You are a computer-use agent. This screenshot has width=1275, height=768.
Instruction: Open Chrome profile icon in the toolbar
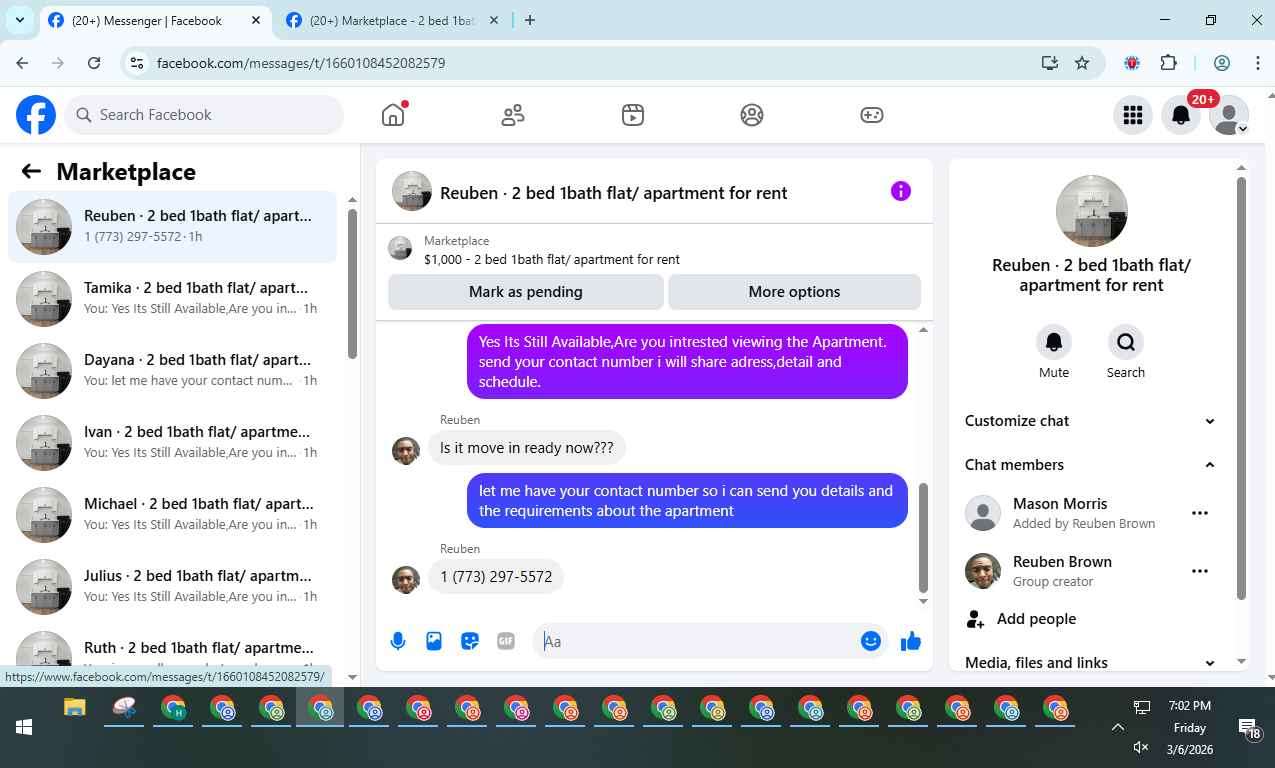coord(1222,63)
